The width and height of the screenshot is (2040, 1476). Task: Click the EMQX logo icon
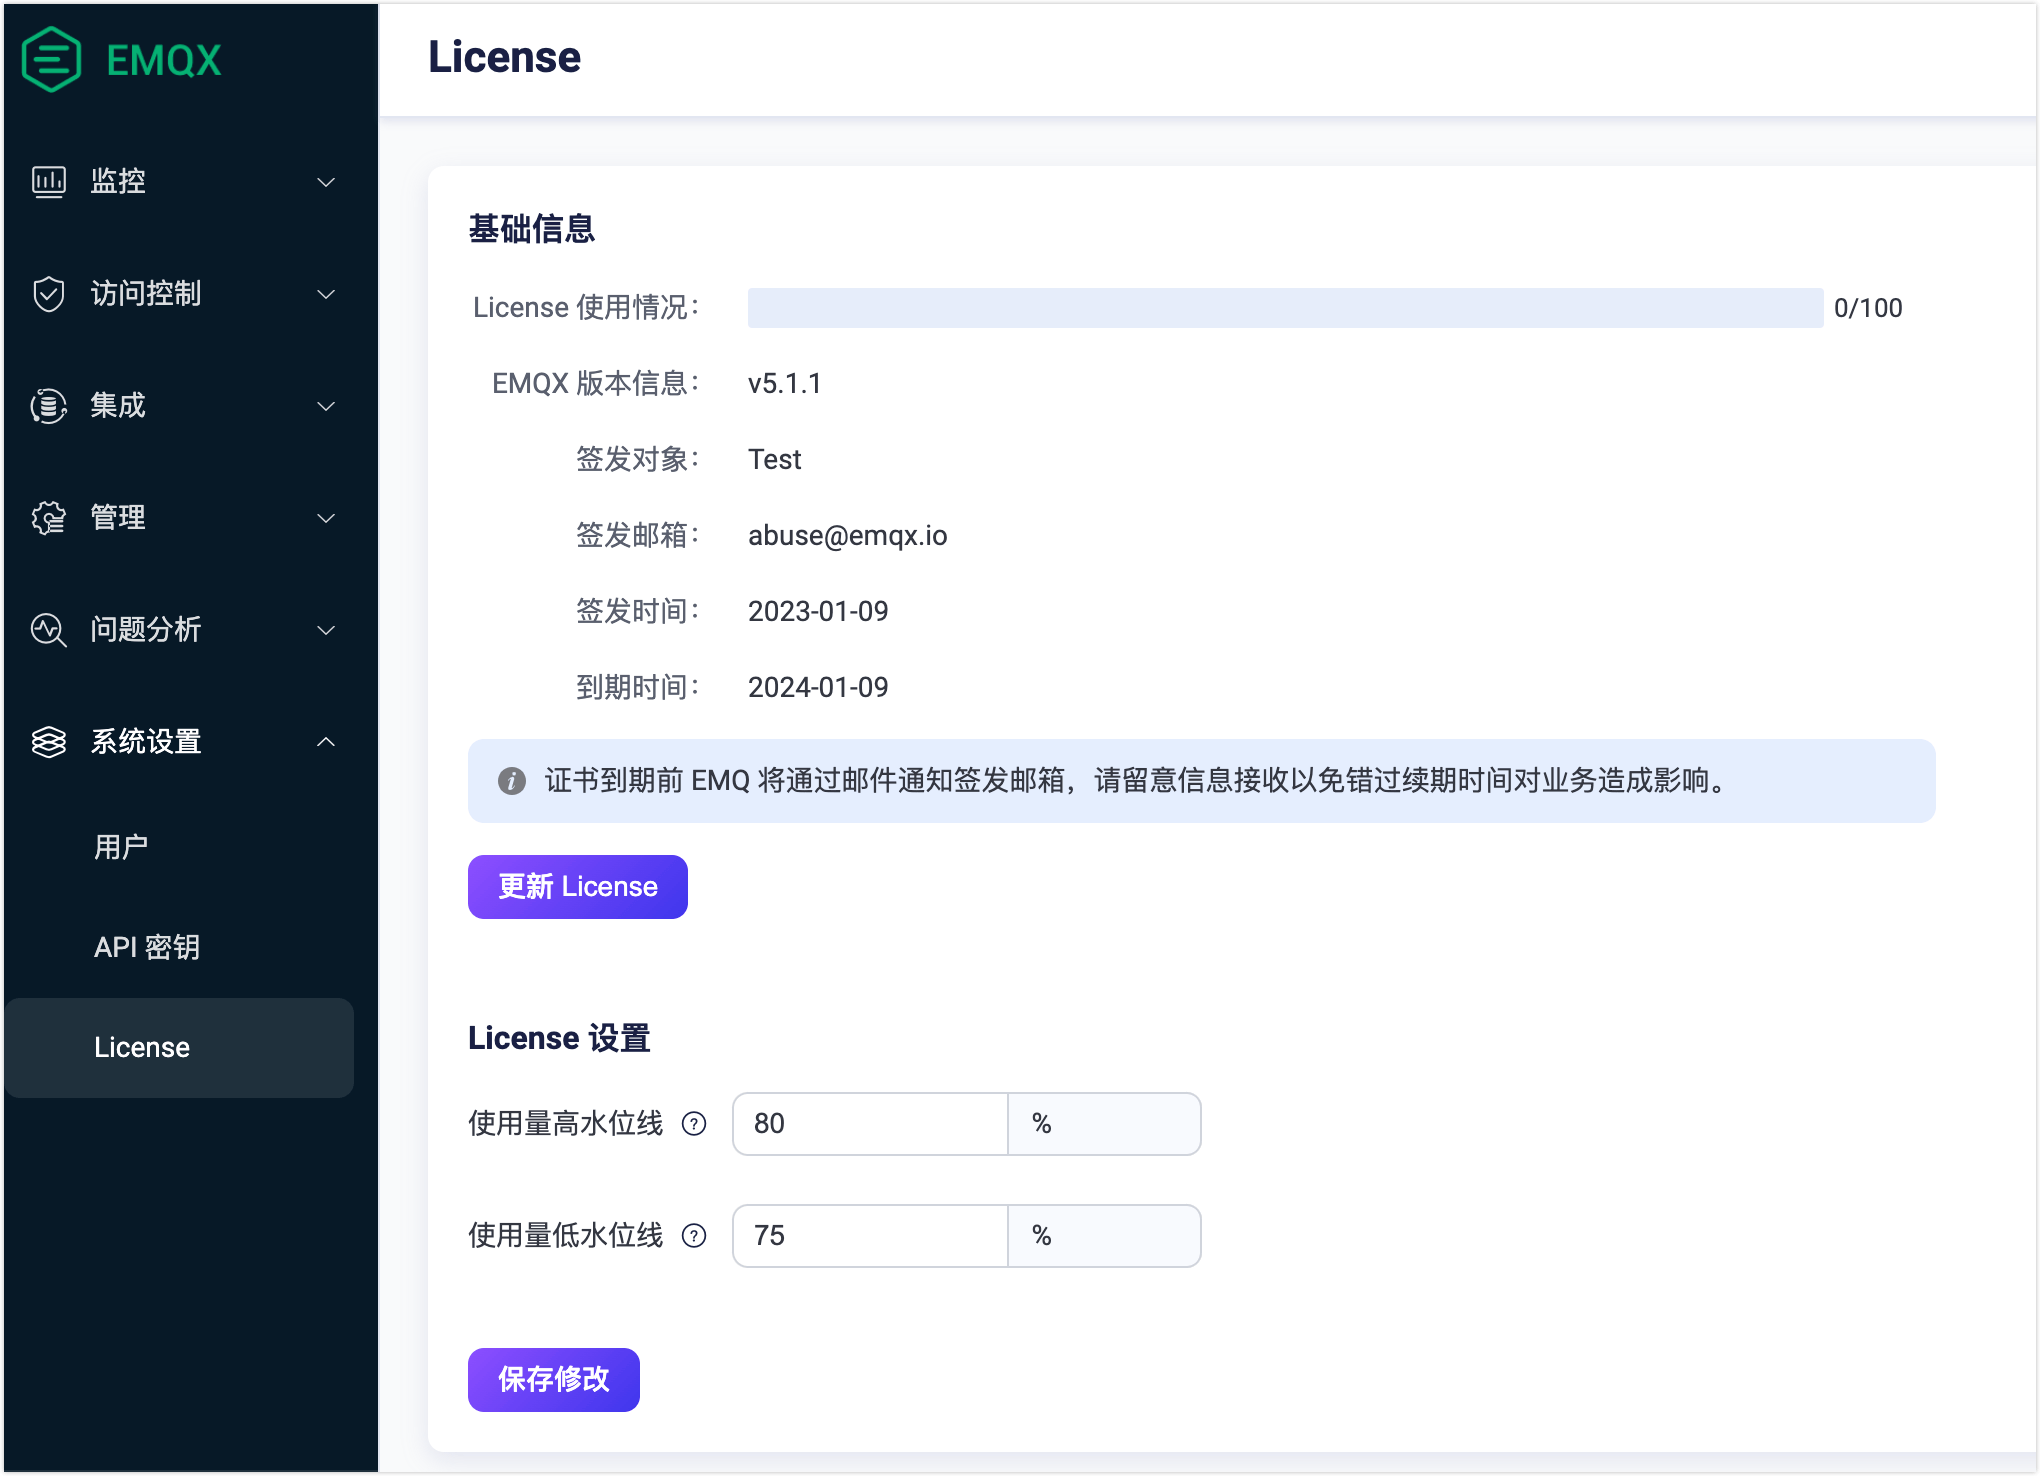(51, 60)
